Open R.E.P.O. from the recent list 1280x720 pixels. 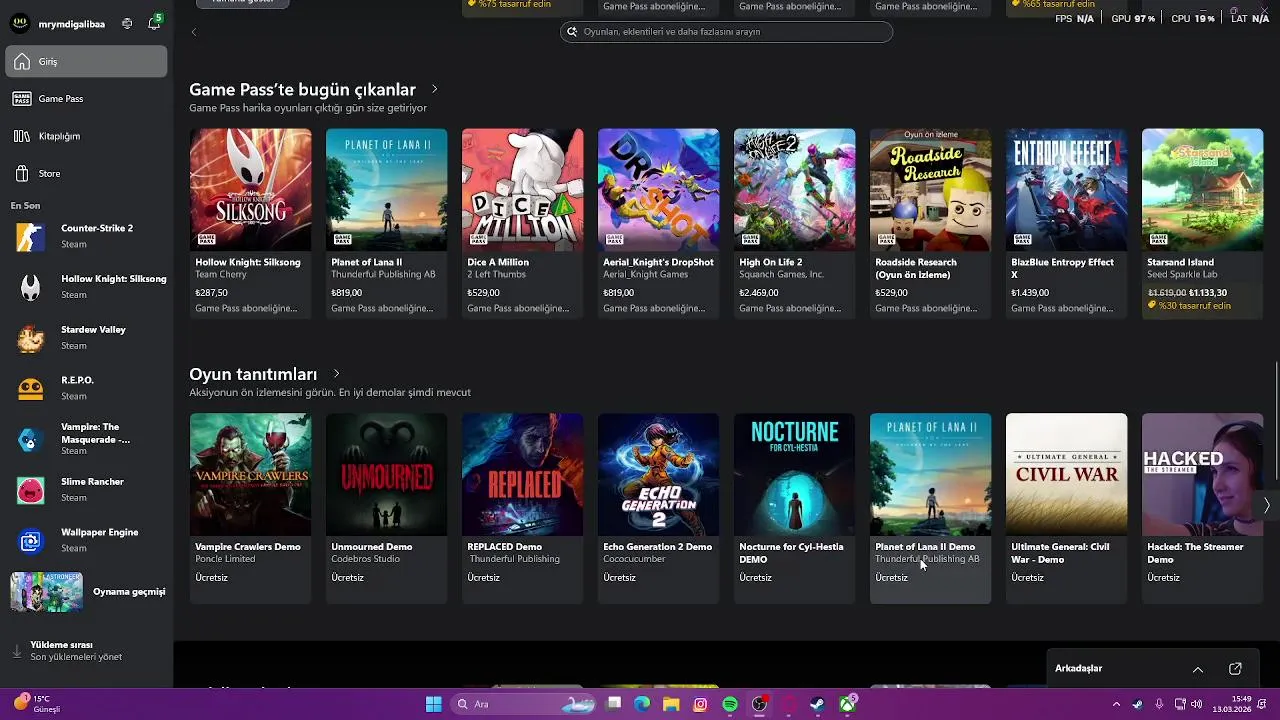87,388
